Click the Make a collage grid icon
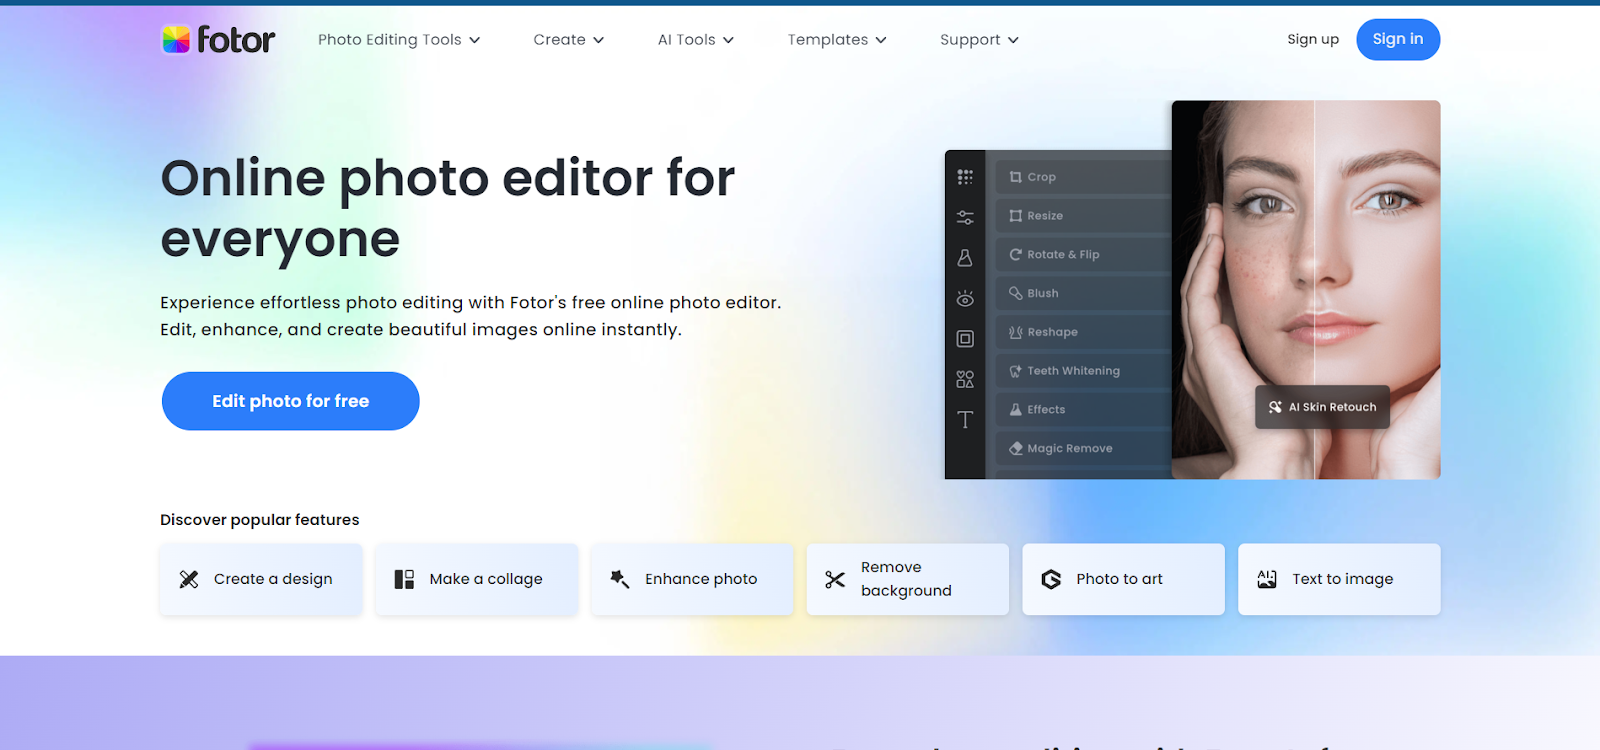The width and height of the screenshot is (1600, 750). 404,579
